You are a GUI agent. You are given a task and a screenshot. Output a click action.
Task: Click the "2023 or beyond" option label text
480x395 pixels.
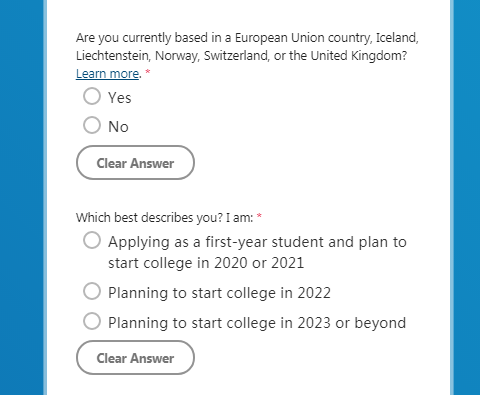click(352, 323)
